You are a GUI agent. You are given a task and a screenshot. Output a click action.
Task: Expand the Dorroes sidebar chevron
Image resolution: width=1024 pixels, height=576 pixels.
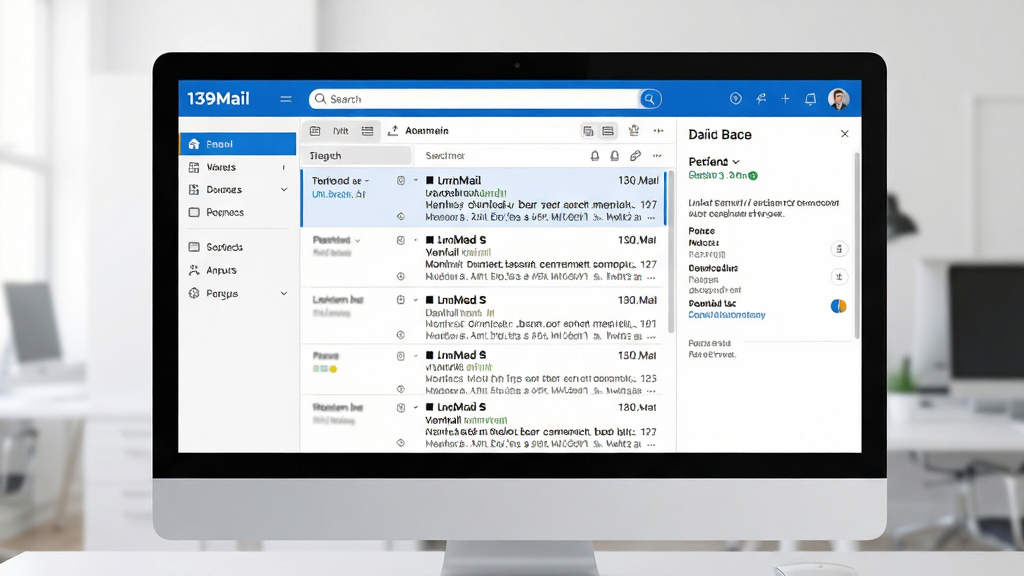[x=284, y=189]
